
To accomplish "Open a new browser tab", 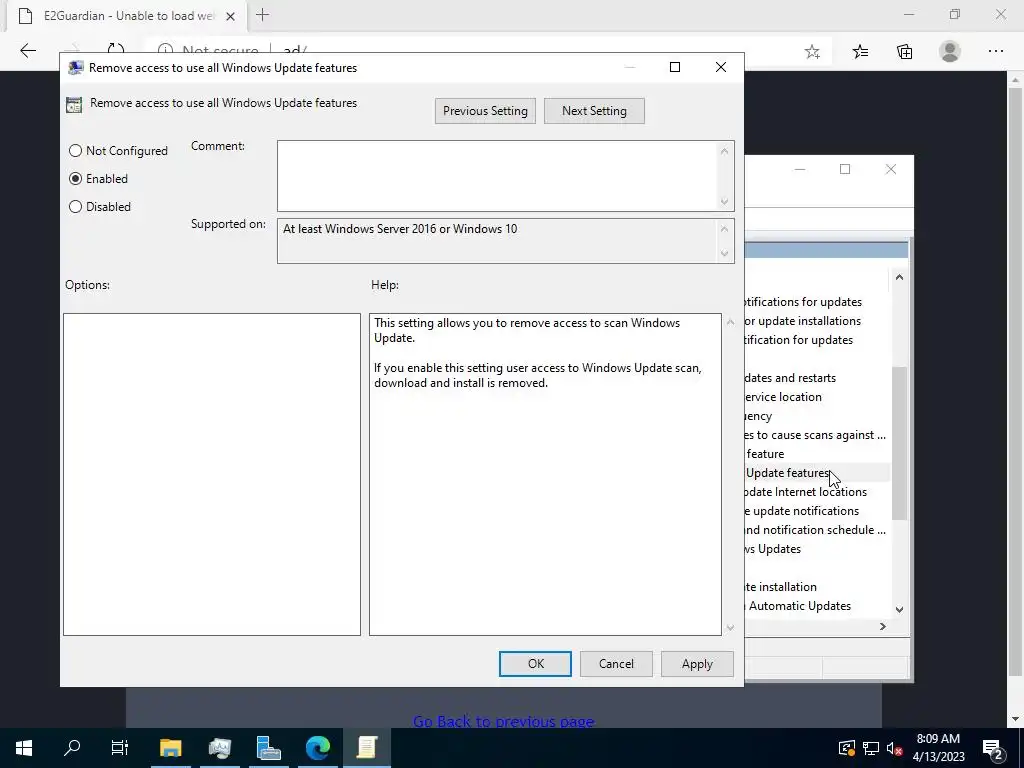I will click(263, 15).
